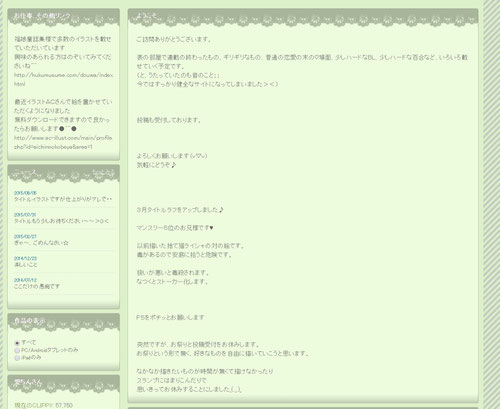Viewport: 500px width, 409px height.
Task: Click the 突然ですが、お祭りと投稿受付 line
Action: click(198, 344)
